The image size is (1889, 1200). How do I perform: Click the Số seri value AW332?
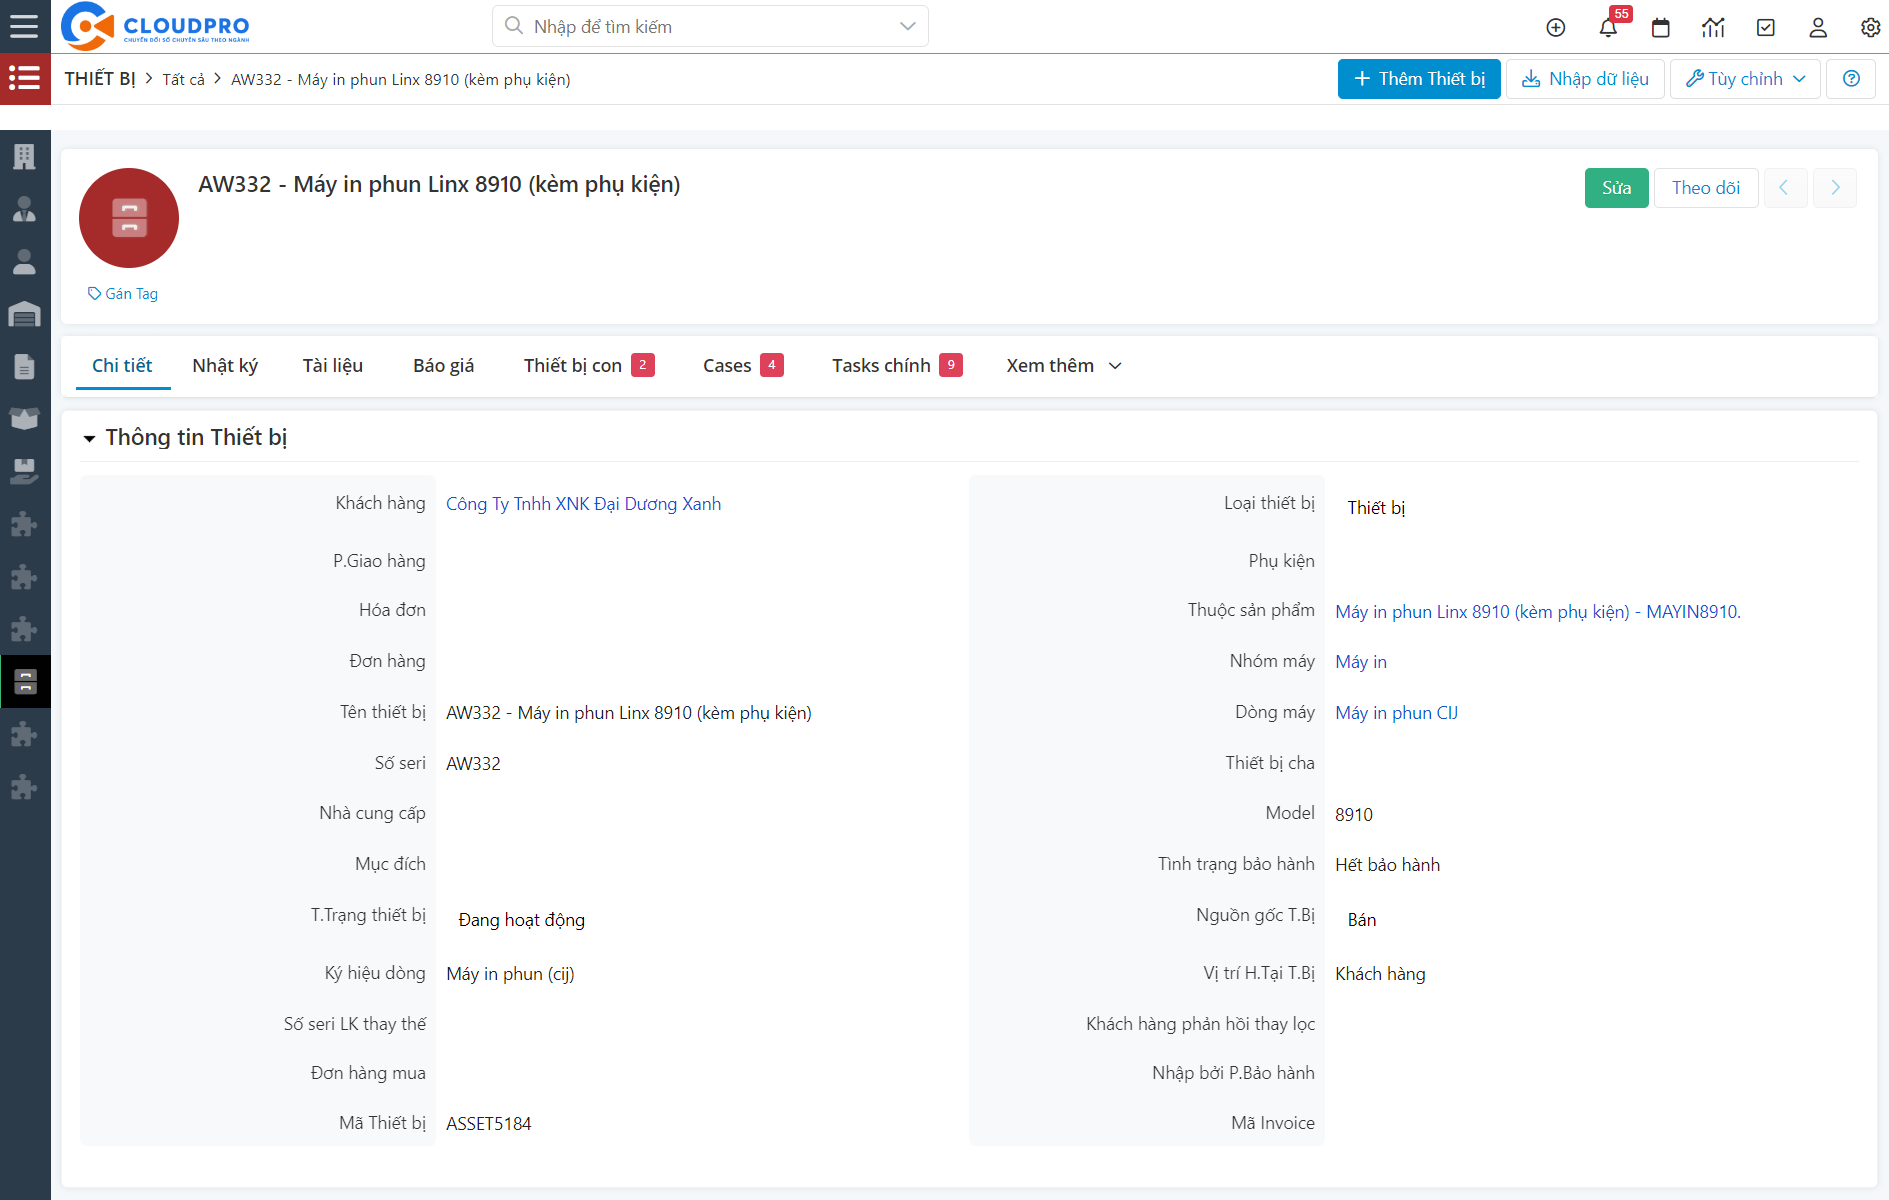(x=473, y=764)
